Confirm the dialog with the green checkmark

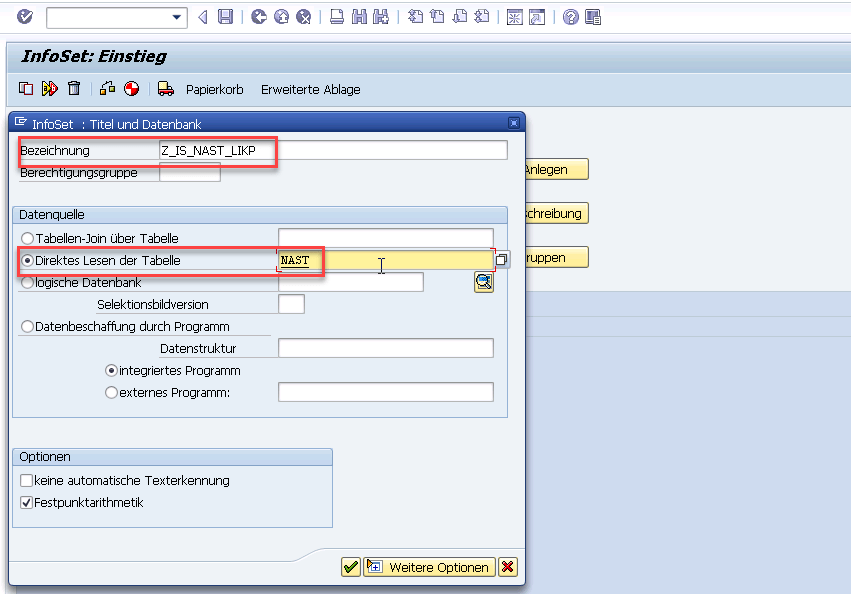(x=350, y=567)
